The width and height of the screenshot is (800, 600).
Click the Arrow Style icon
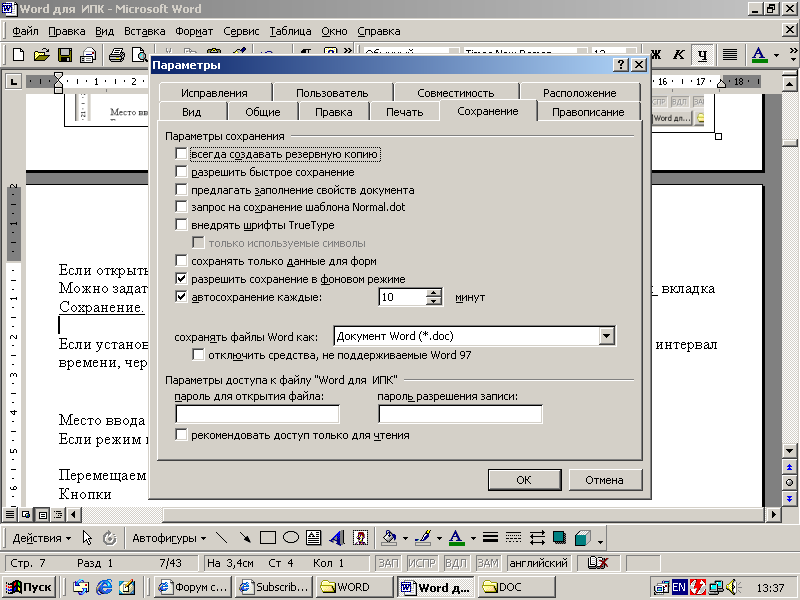pyautogui.click(x=537, y=538)
